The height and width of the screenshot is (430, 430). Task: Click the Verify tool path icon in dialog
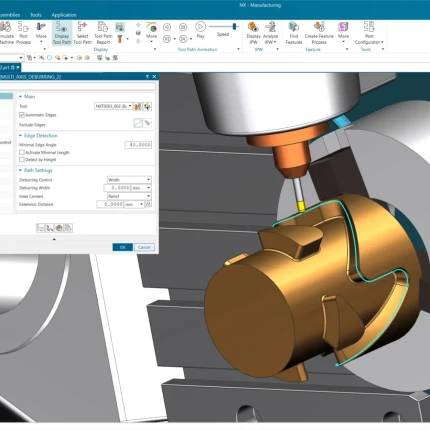click(59, 228)
